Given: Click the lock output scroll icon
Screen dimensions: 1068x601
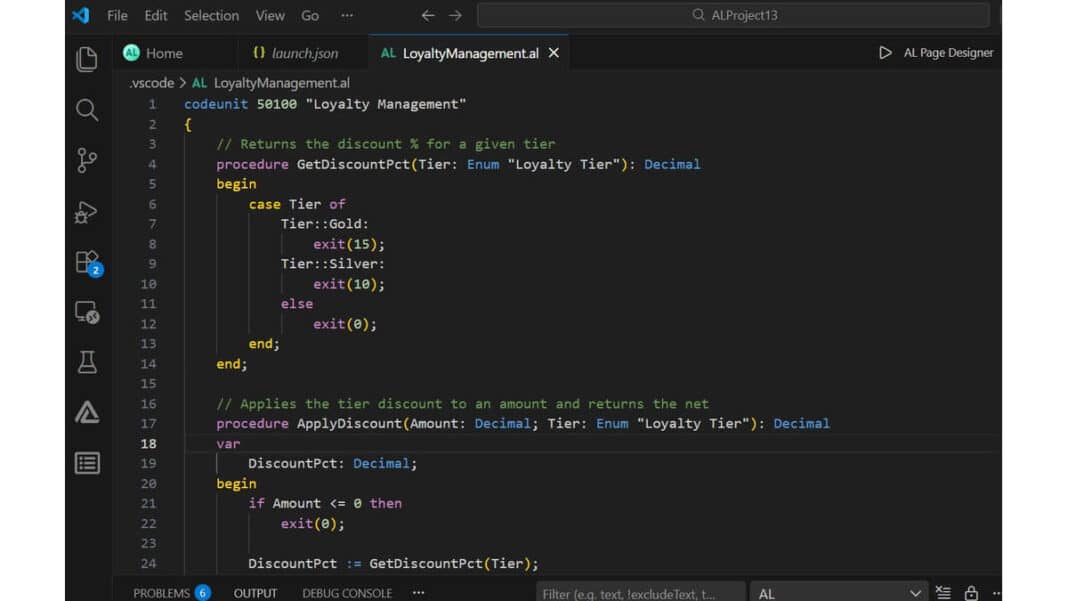Looking at the screenshot, I should (x=971, y=593).
